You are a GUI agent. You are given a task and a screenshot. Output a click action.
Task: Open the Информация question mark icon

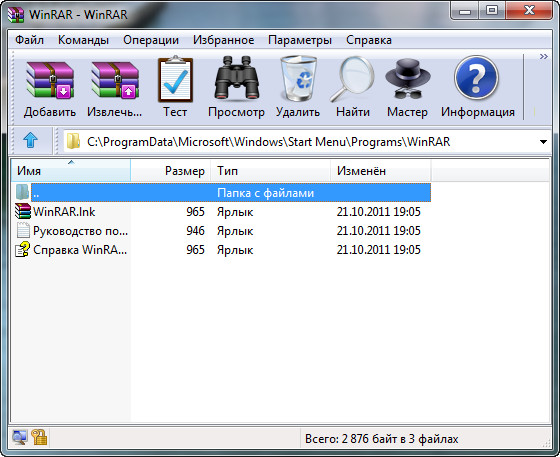click(476, 77)
